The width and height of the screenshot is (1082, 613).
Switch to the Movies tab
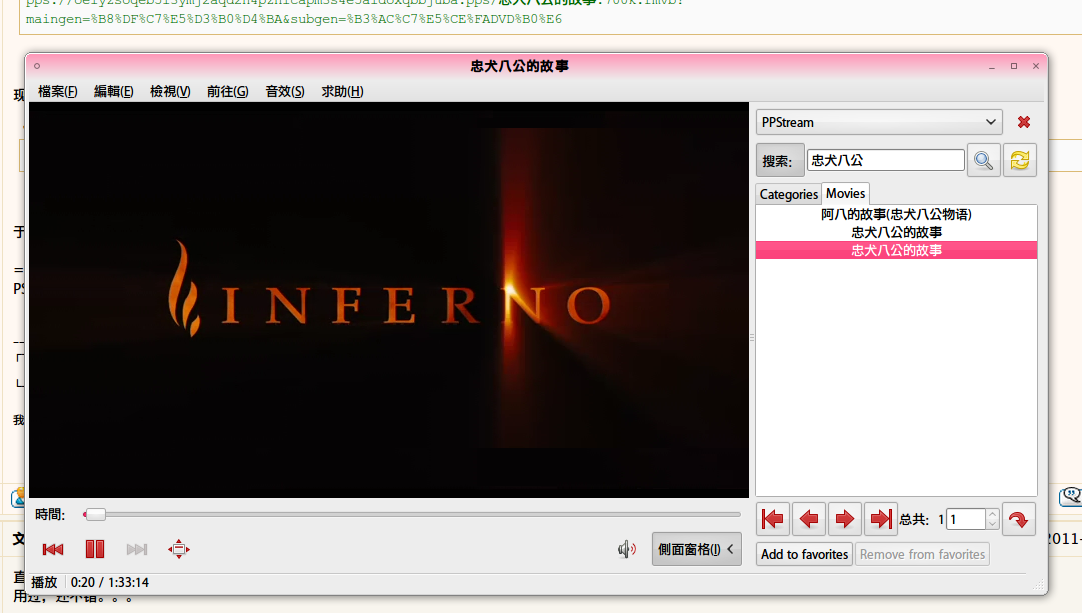pyautogui.click(x=845, y=194)
